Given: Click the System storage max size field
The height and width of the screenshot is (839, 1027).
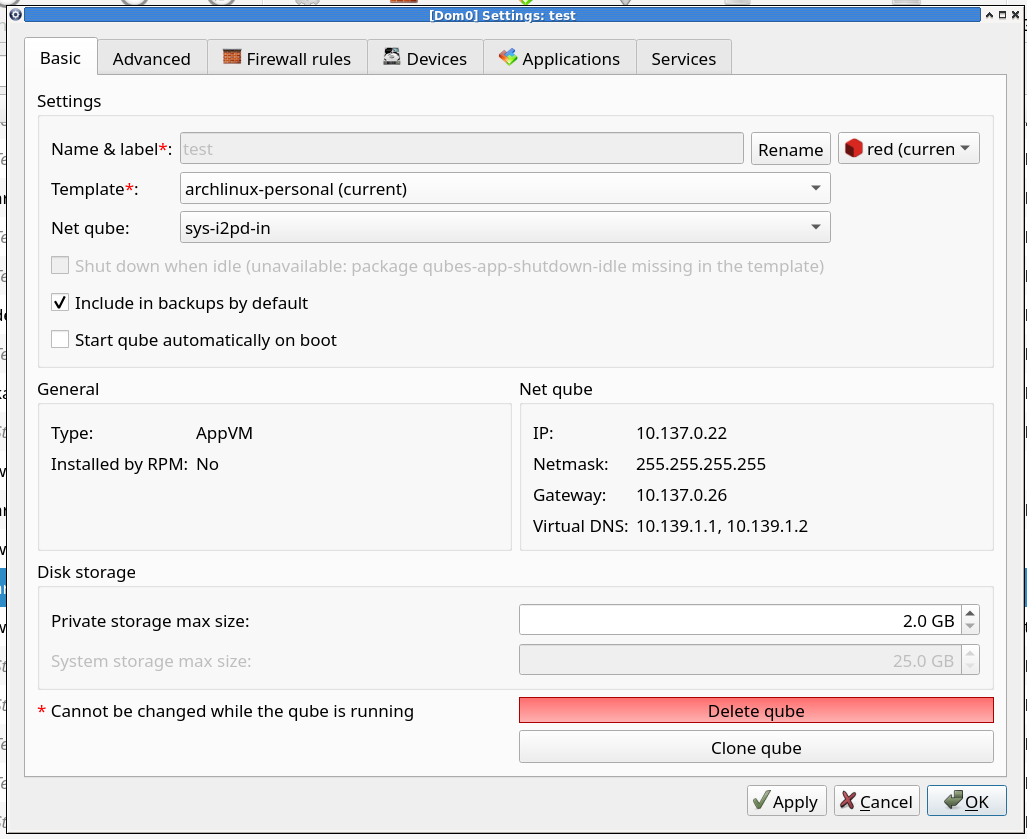Looking at the screenshot, I should (x=740, y=660).
